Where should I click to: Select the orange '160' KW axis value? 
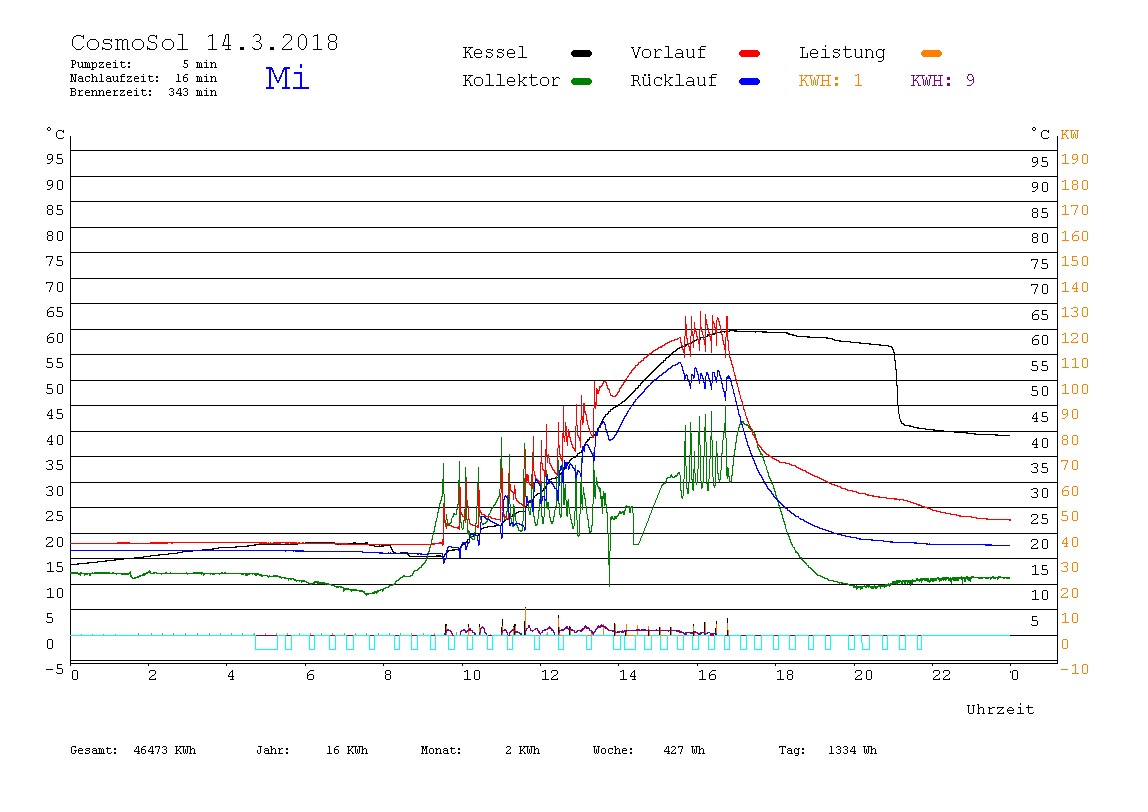click(x=1075, y=236)
